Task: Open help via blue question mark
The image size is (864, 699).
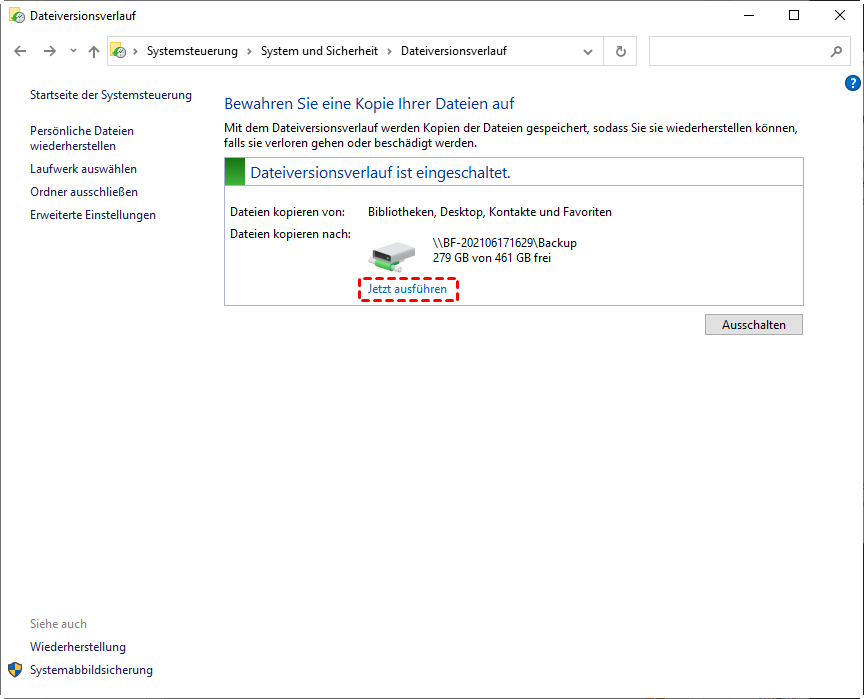Action: tap(852, 83)
